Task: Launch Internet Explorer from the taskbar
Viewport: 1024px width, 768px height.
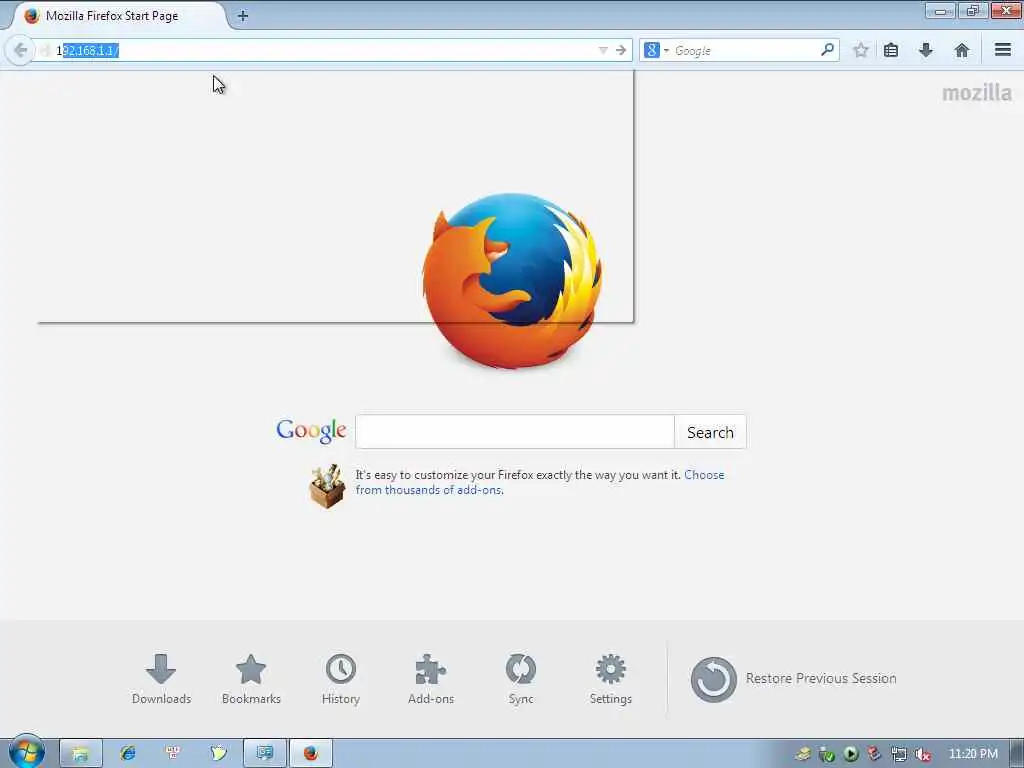Action: tap(127, 753)
